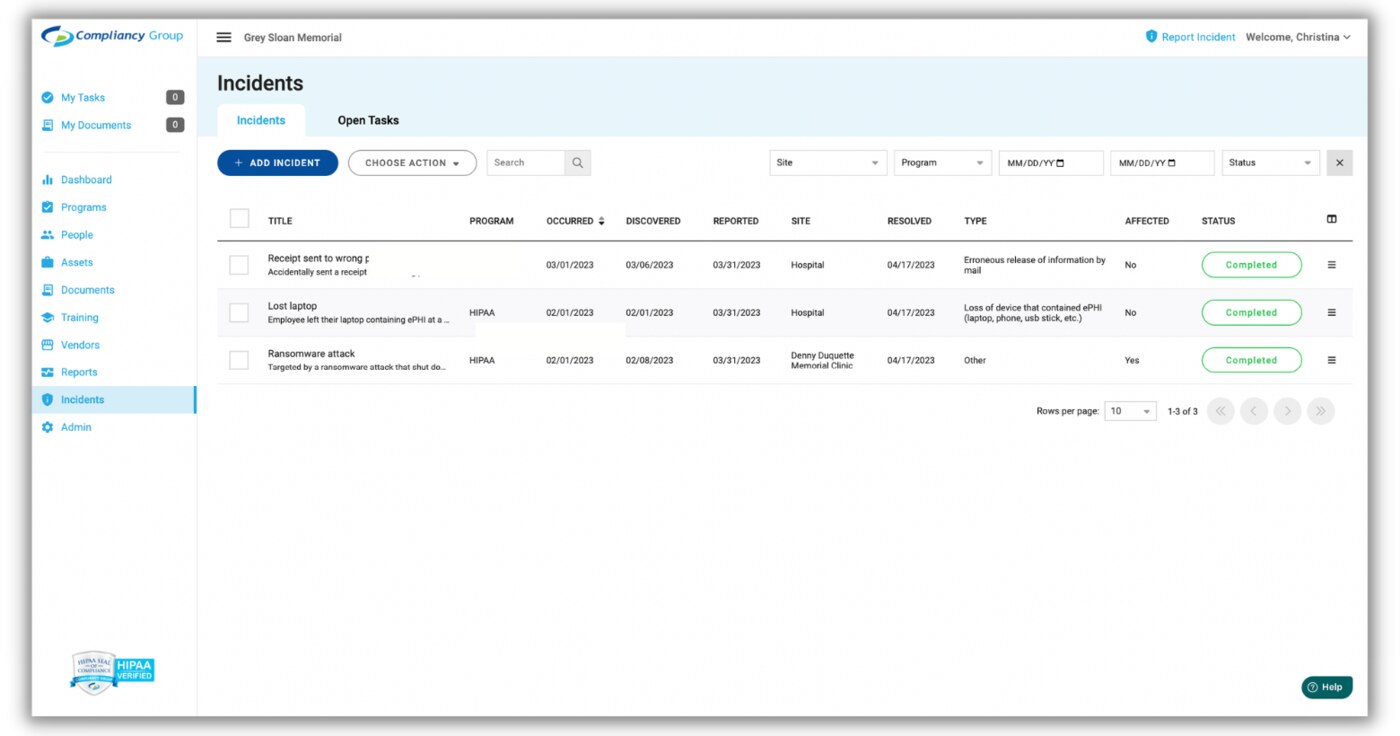This screenshot has height=736, width=1400.
Task: Click the Erroneous release of information type cell
Action: (1034, 265)
